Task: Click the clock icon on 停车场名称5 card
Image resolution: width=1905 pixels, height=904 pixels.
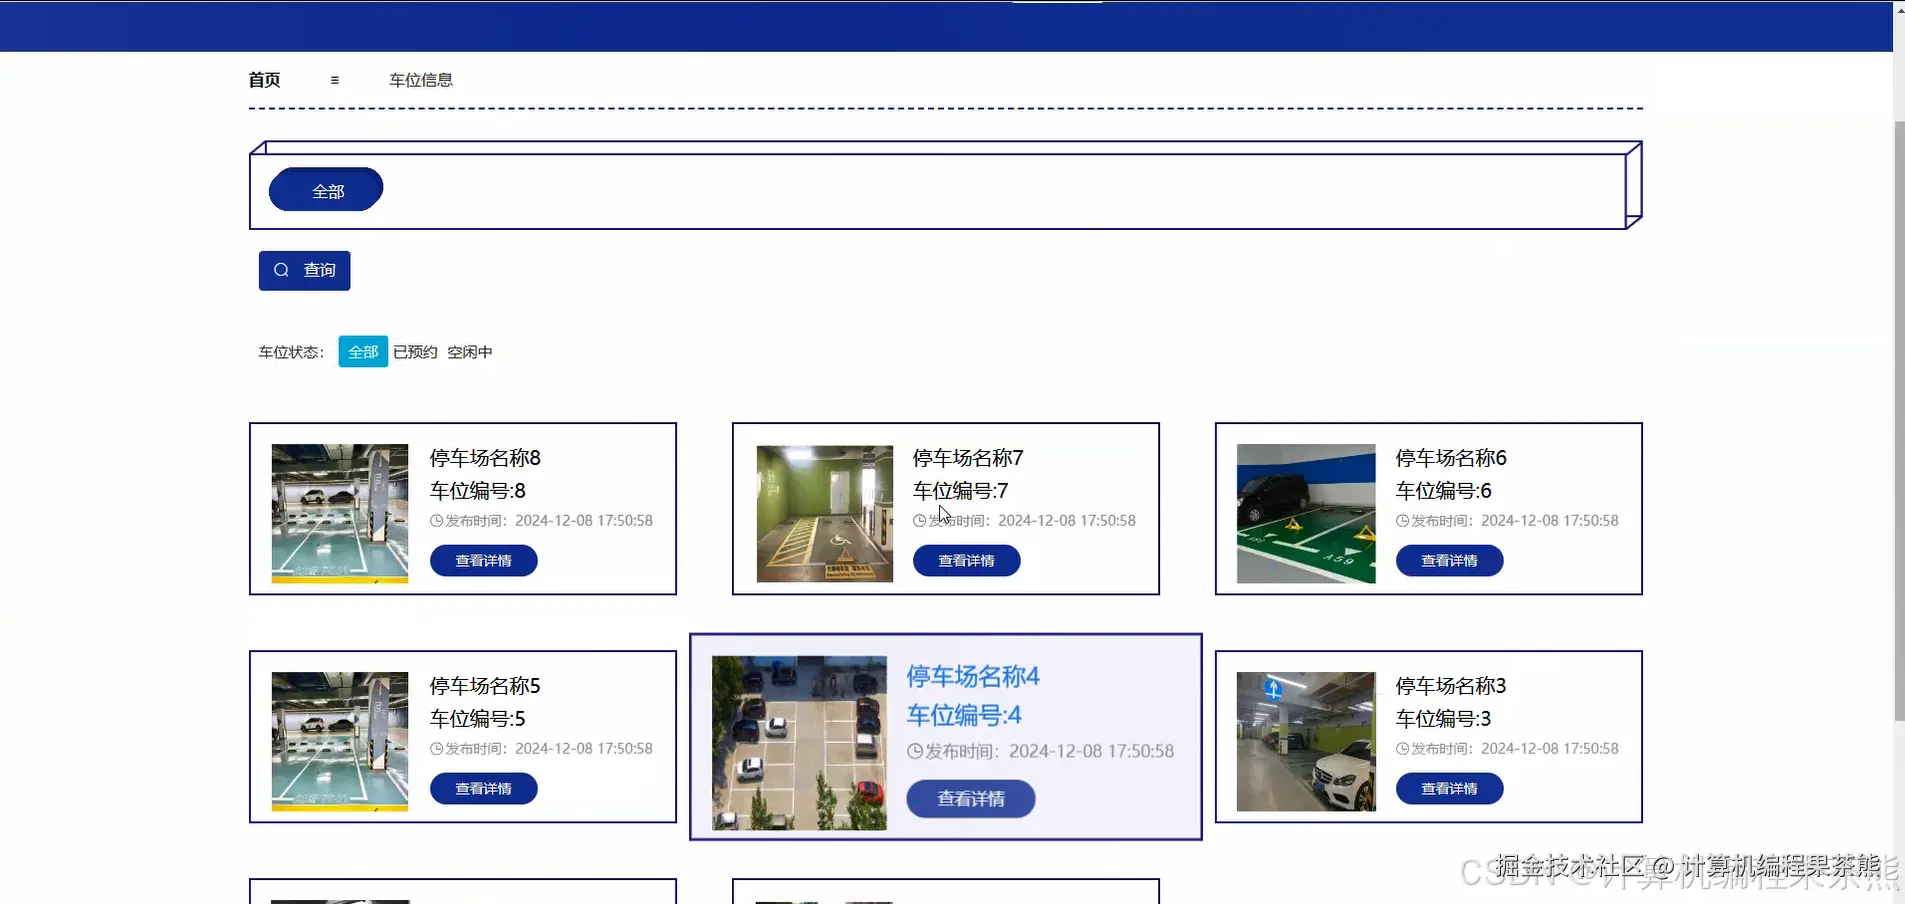Action: click(436, 748)
